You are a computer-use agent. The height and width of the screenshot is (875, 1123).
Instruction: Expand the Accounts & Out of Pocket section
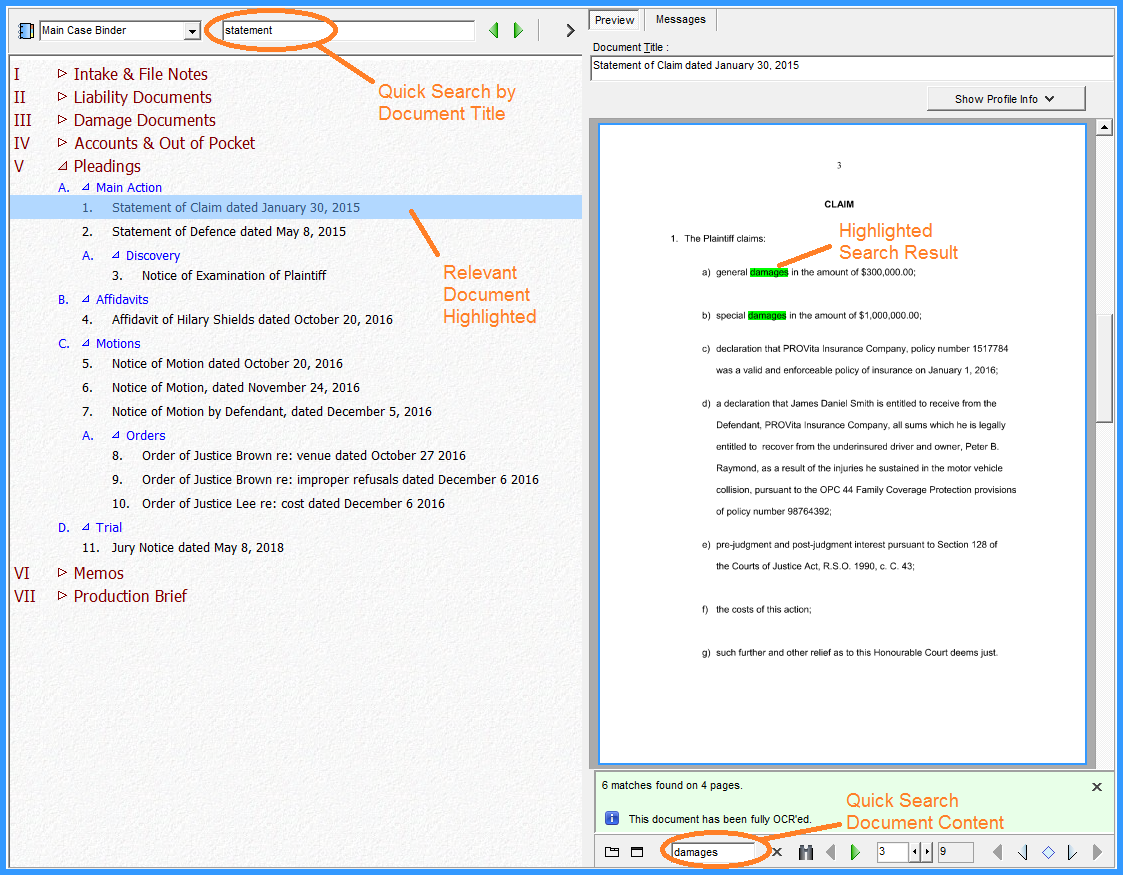click(62, 142)
